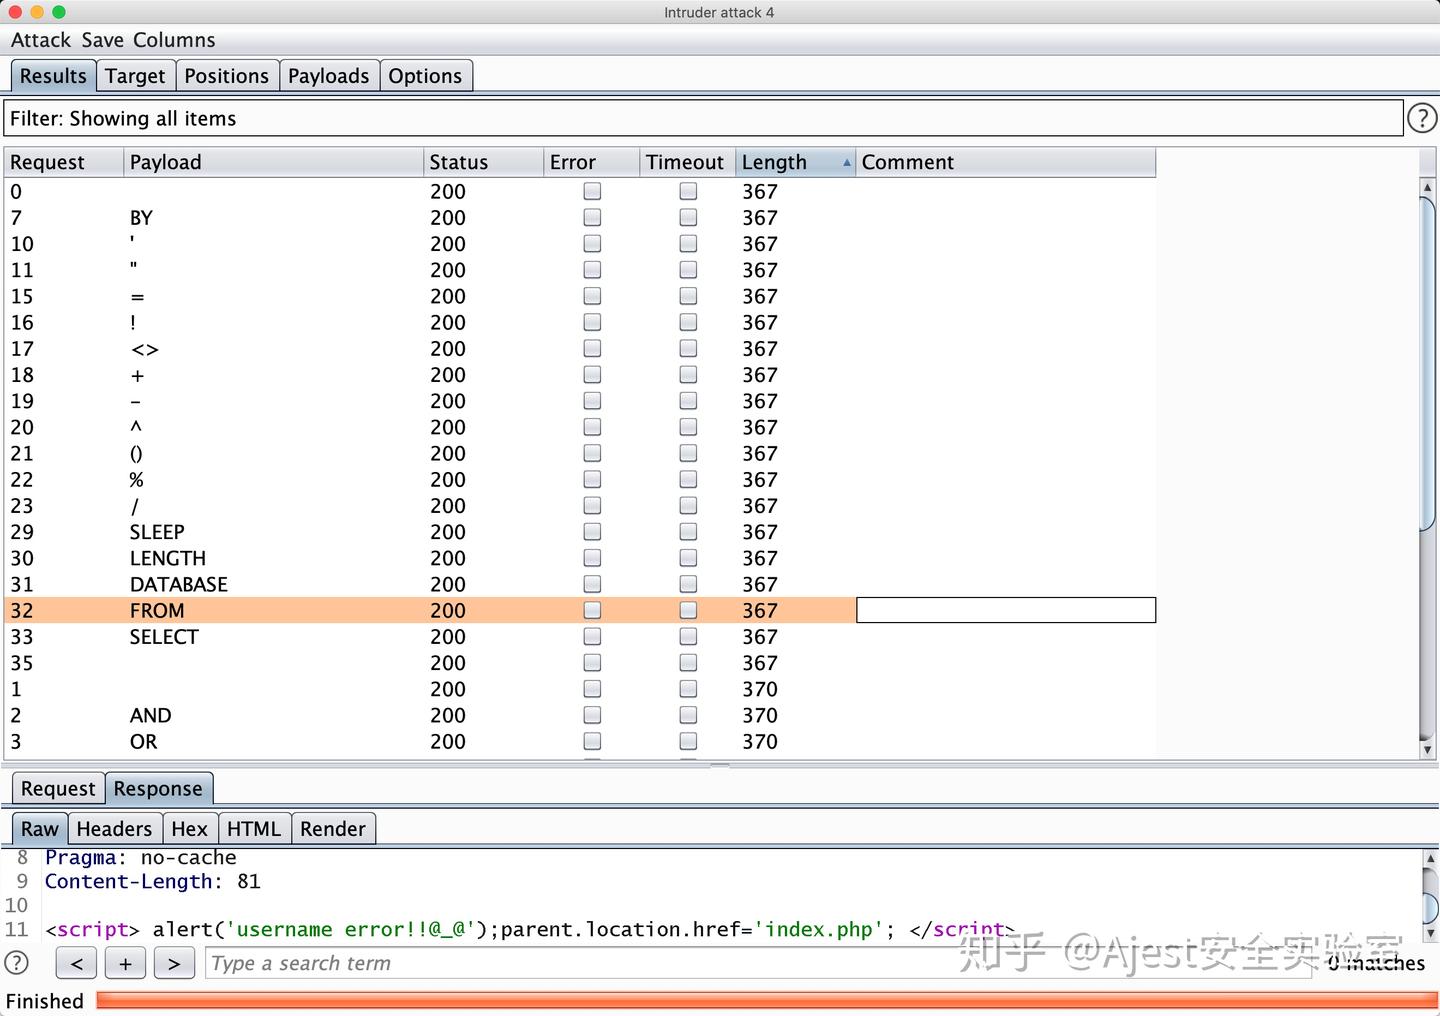View the response Headers tab

[x=114, y=828]
